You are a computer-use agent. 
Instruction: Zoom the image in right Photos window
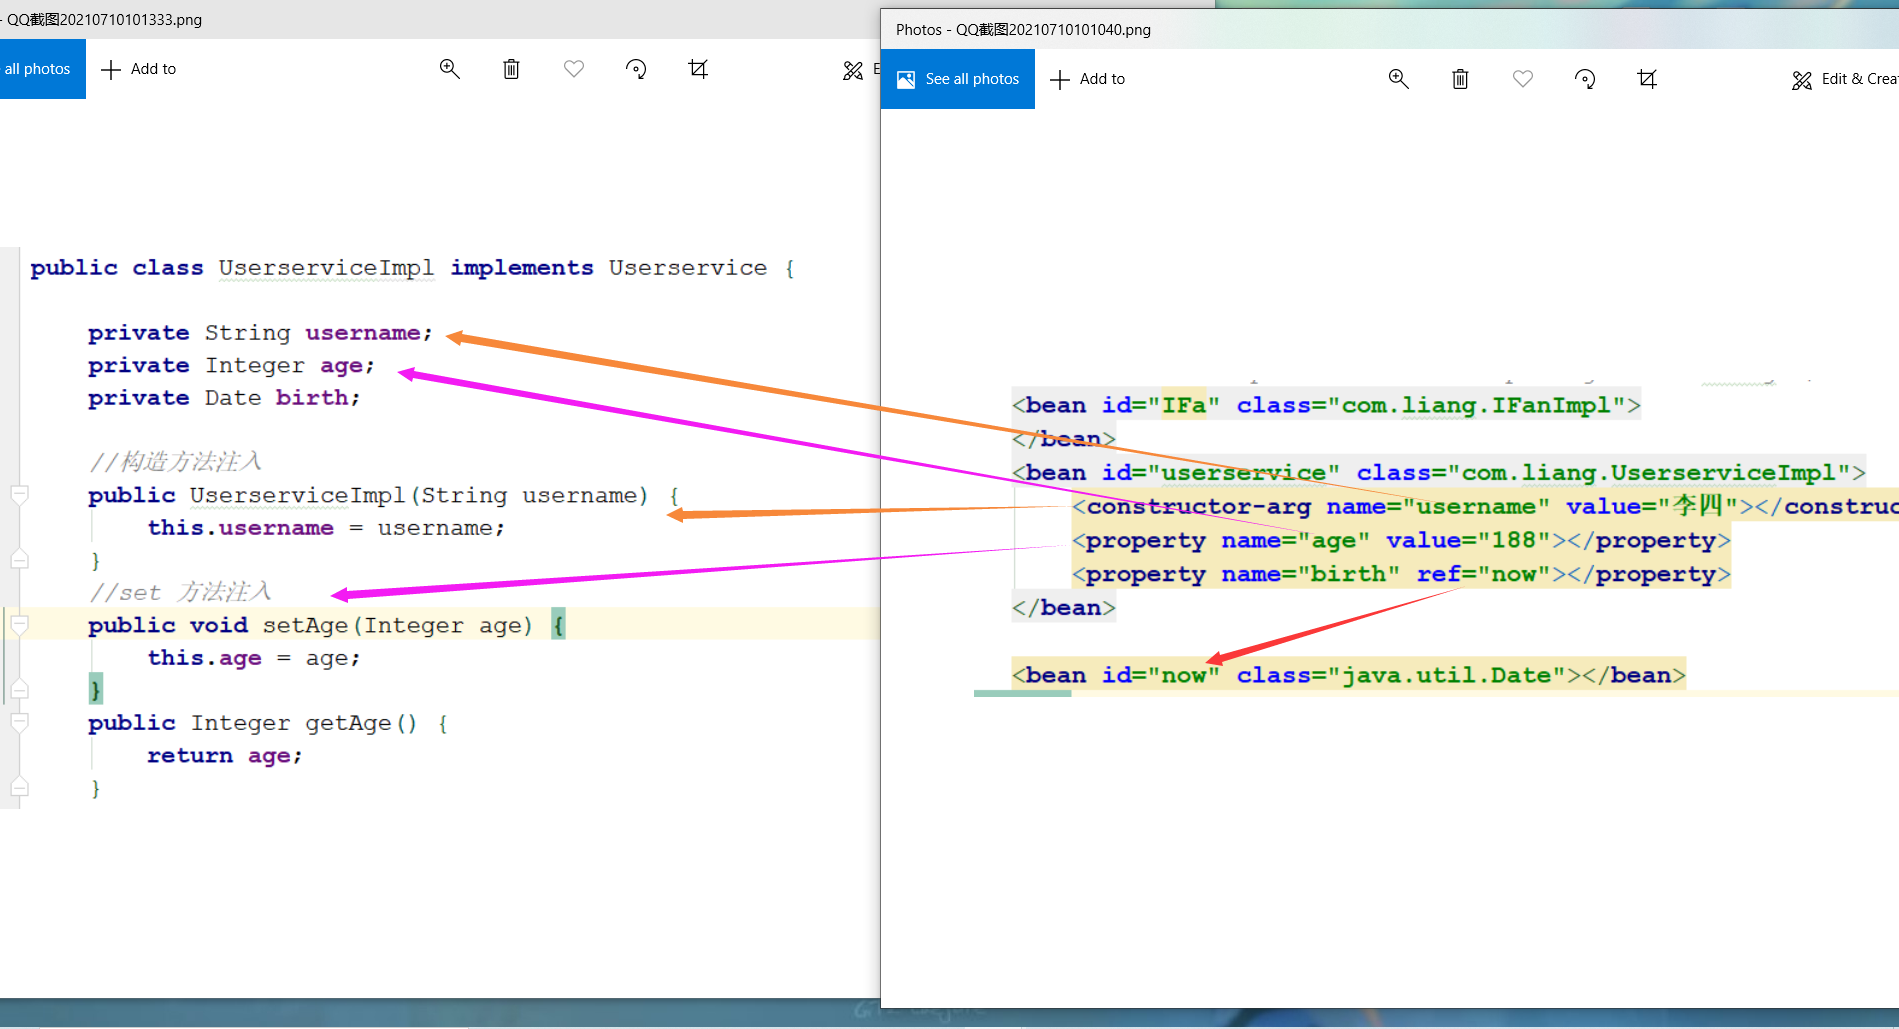(1399, 79)
